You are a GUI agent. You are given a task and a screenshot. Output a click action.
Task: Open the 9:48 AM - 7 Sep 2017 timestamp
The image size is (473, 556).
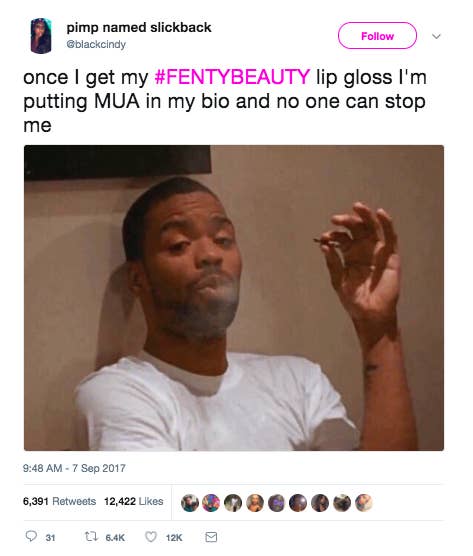(74, 468)
